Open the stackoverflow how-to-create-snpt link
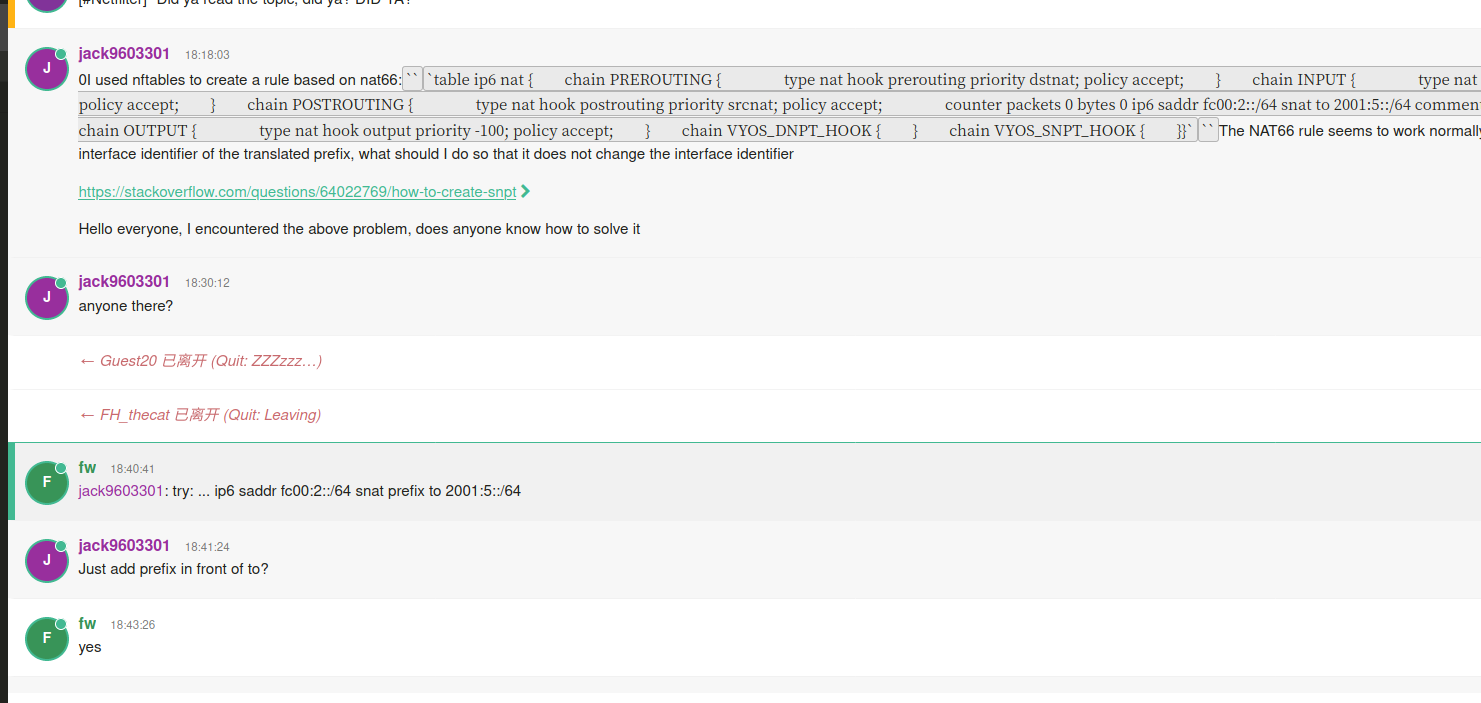The image size is (1481, 703). coord(297,192)
